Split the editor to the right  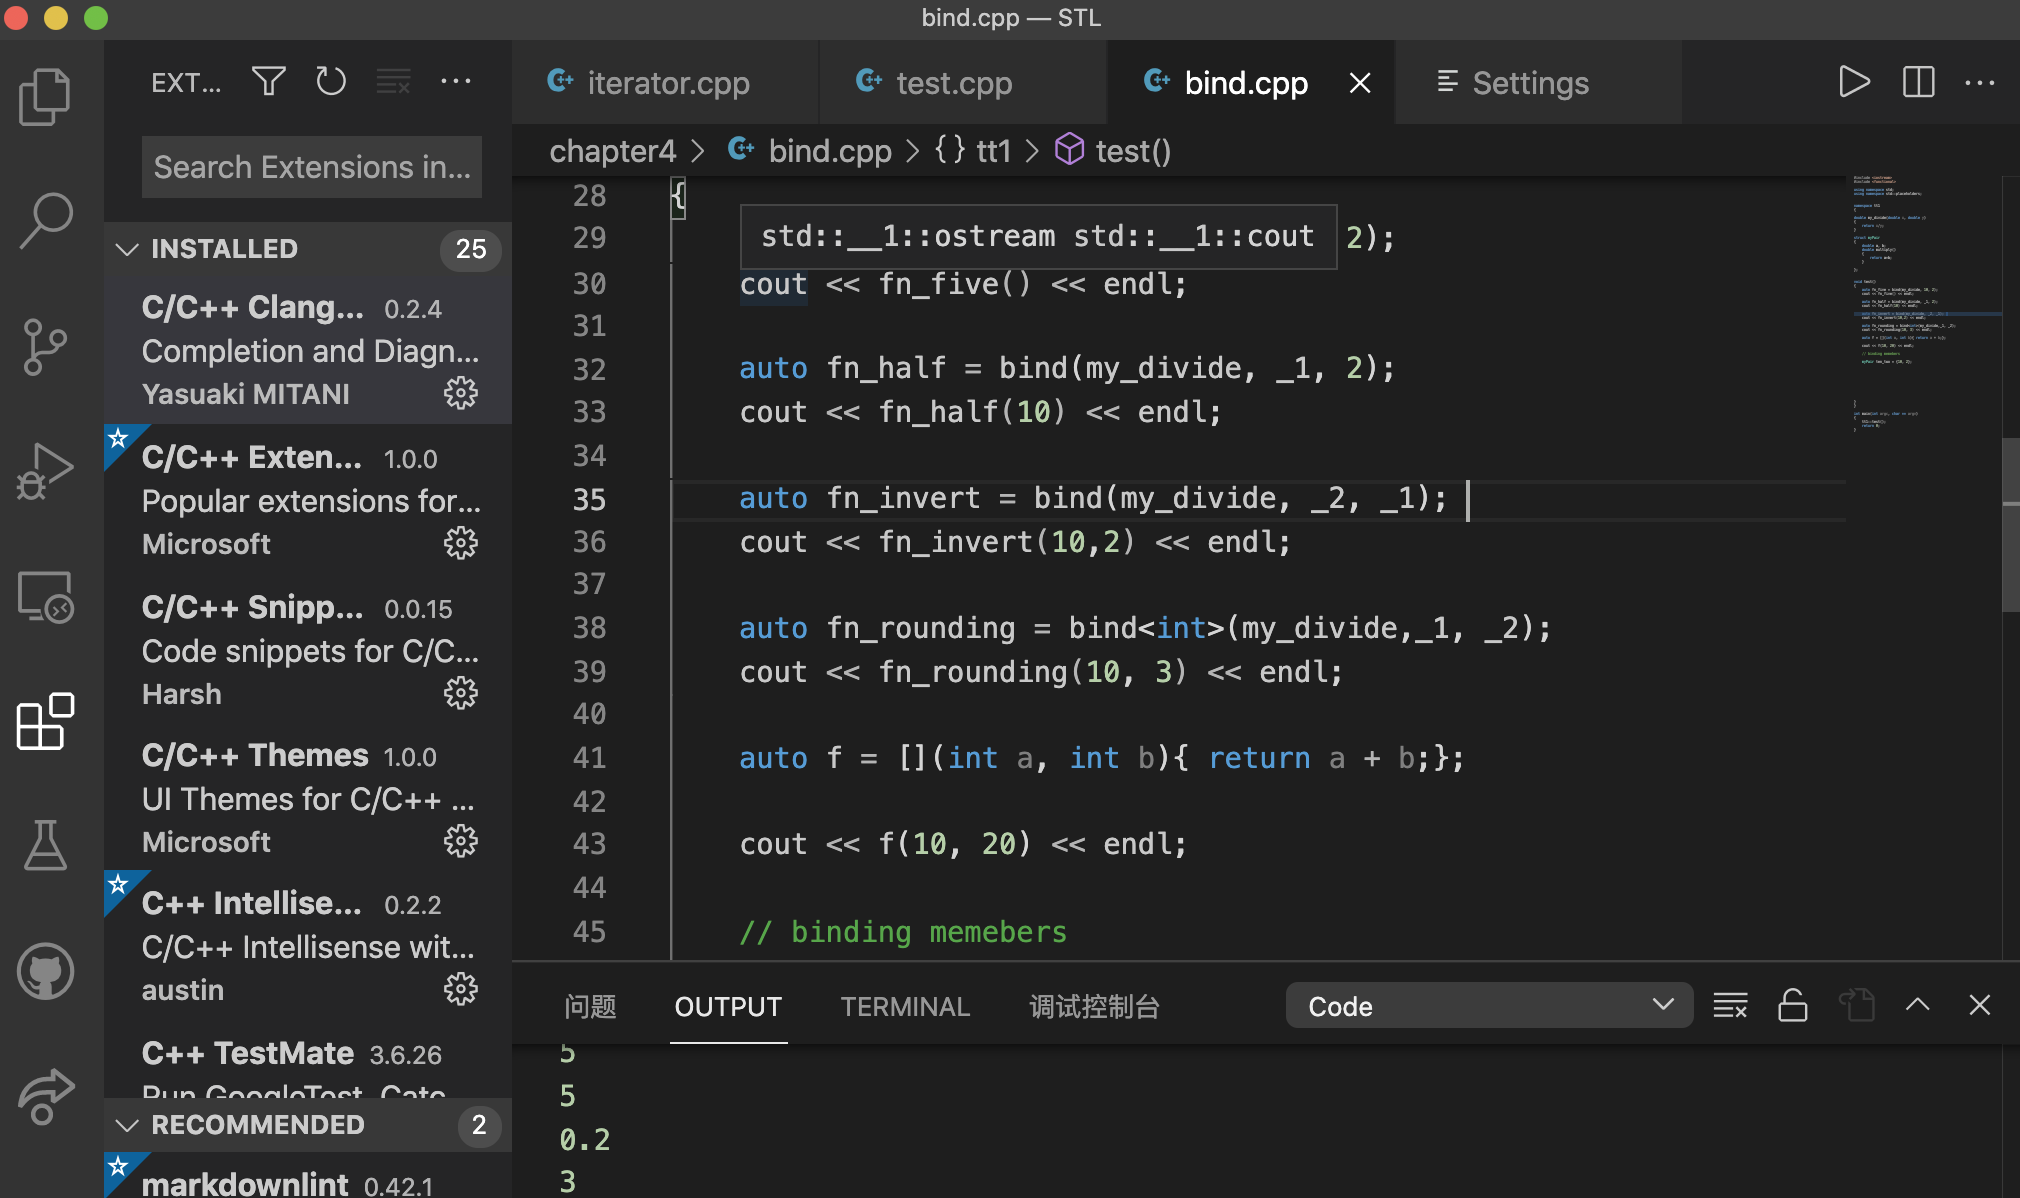coord(1918,82)
